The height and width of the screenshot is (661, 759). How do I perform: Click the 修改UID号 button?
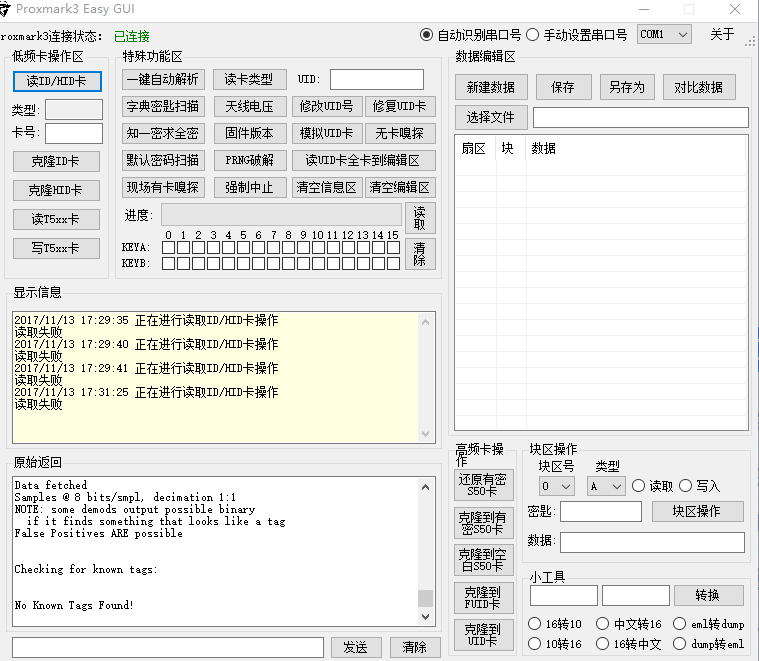point(327,106)
